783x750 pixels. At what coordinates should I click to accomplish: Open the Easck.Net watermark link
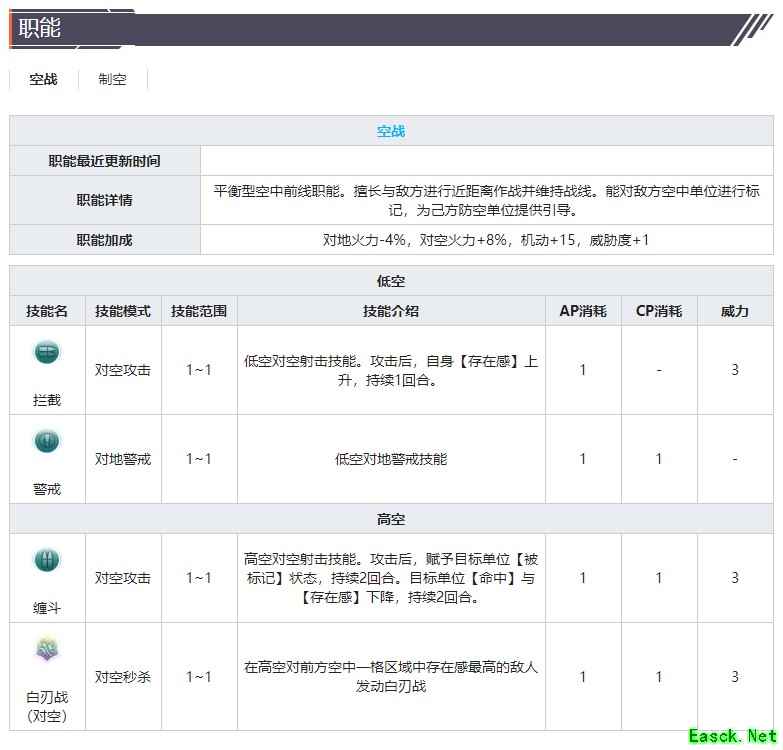pyautogui.click(x=731, y=737)
